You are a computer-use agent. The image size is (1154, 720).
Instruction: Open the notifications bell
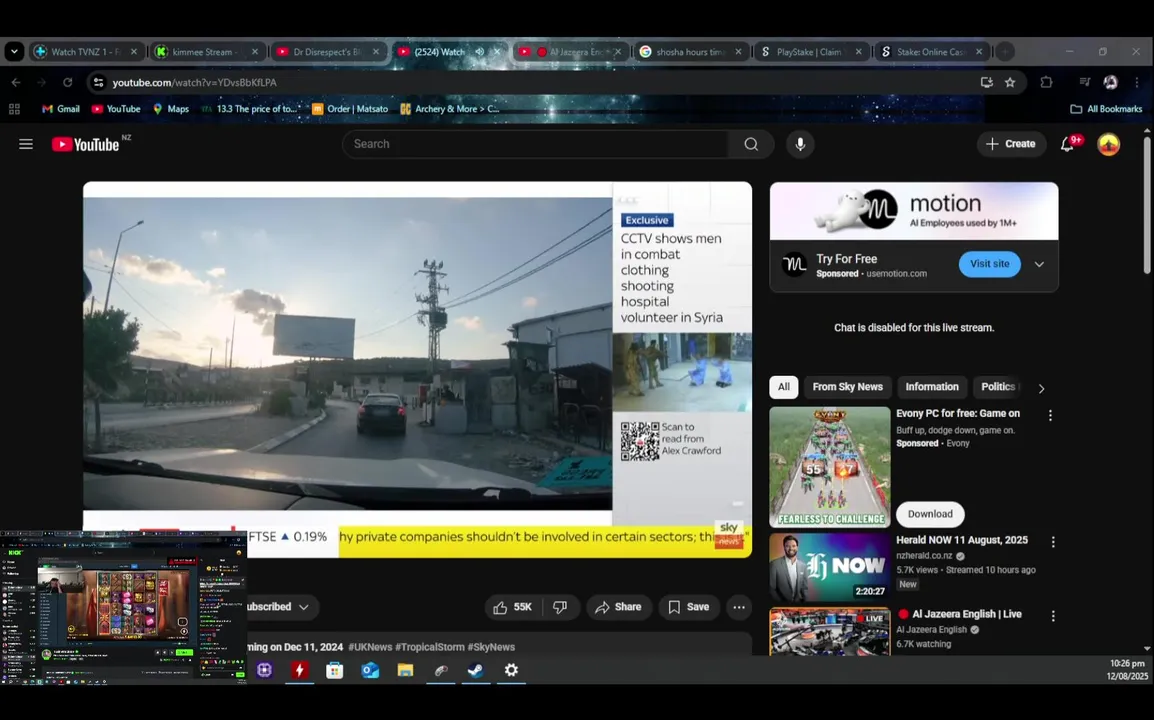point(1067,144)
